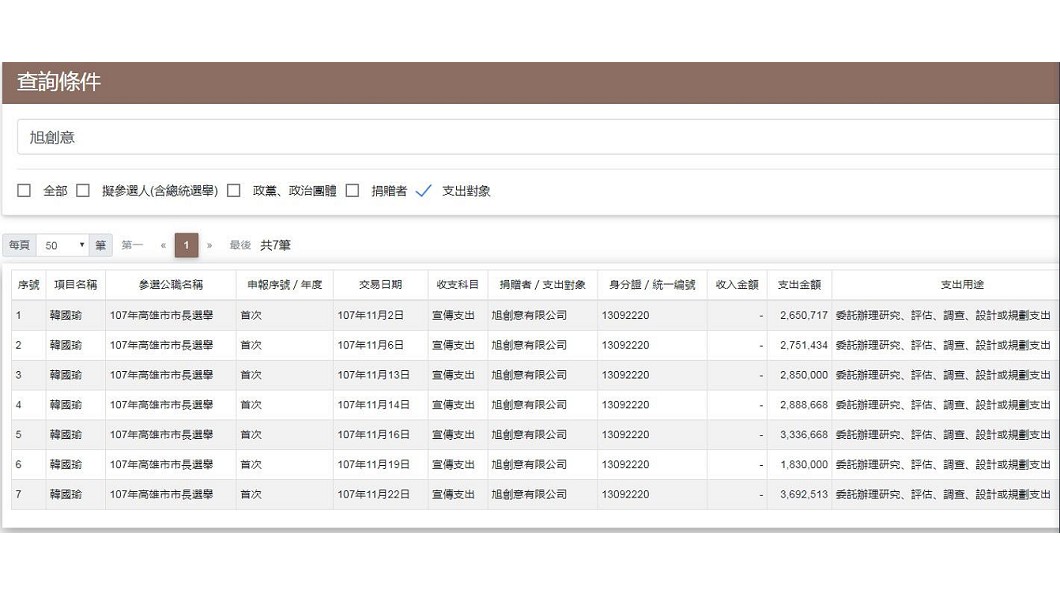The height and width of the screenshot is (596, 1060).
Task: Check the 擬參選人(含總統選舉) checkbox
Action: click(x=83, y=191)
